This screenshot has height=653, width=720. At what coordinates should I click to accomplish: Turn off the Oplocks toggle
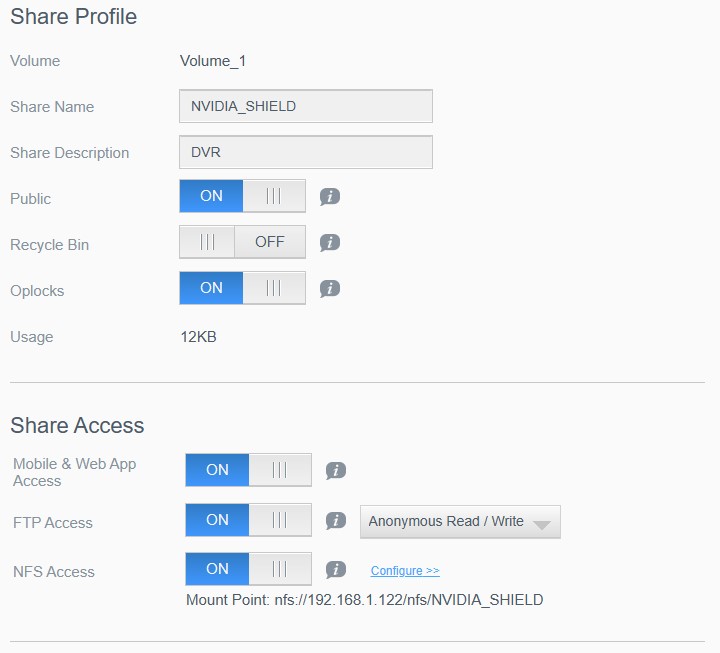pyautogui.click(x=242, y=288)
